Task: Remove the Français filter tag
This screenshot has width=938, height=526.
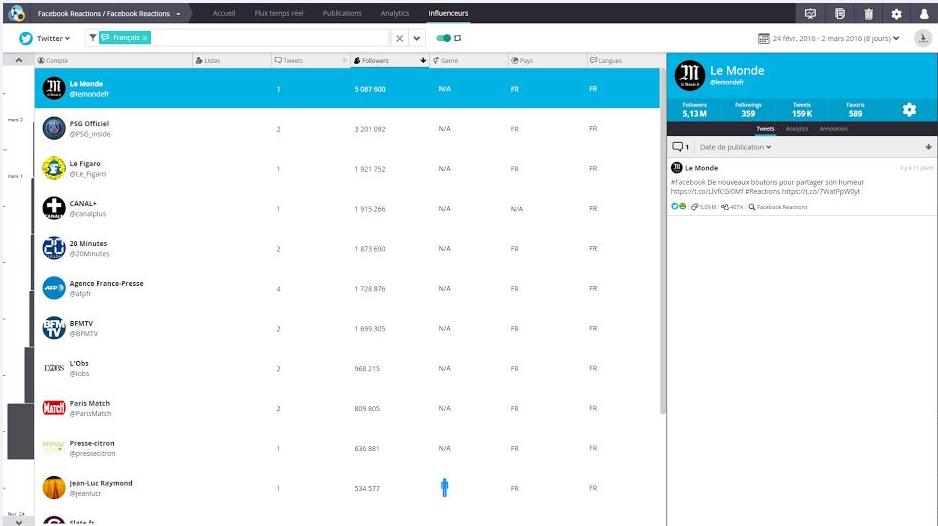Action: click(145, 38)
